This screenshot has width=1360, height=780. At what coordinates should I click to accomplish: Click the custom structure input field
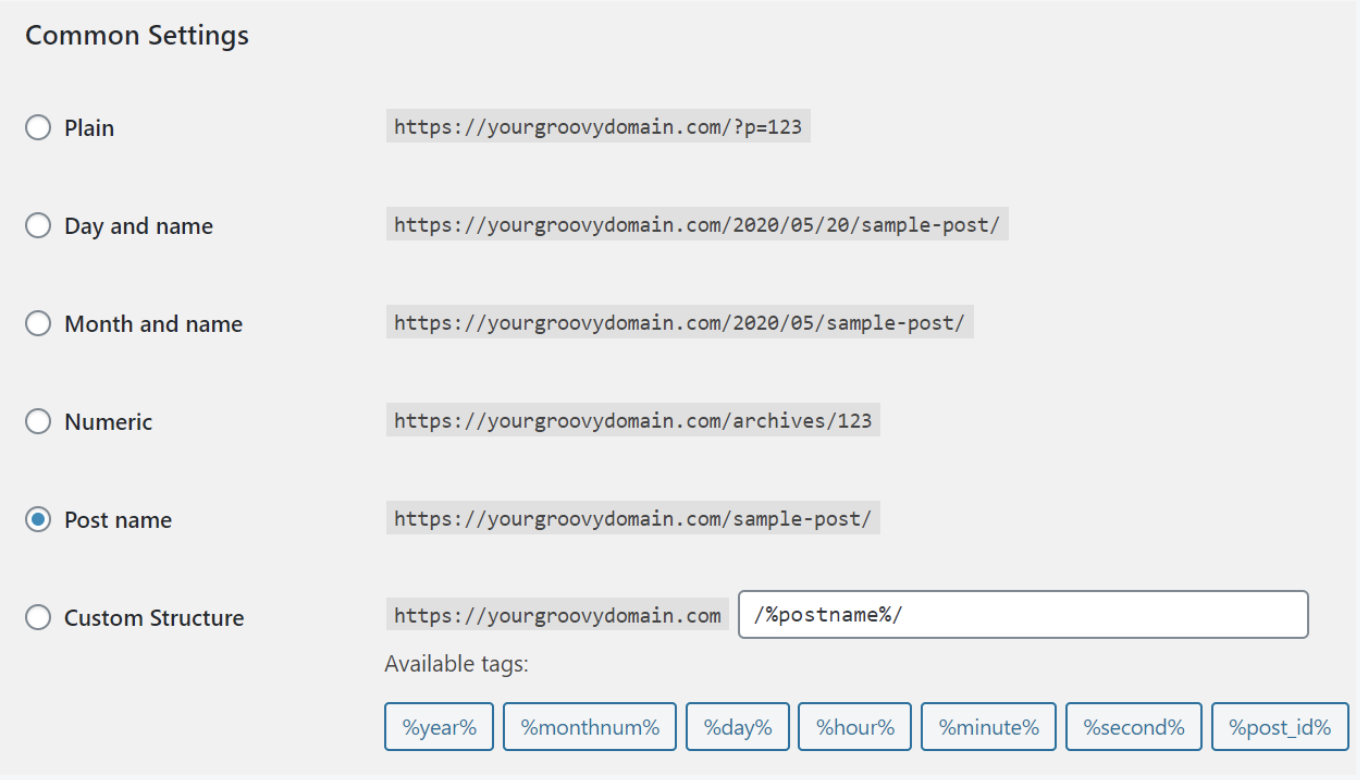[1023, 615]
